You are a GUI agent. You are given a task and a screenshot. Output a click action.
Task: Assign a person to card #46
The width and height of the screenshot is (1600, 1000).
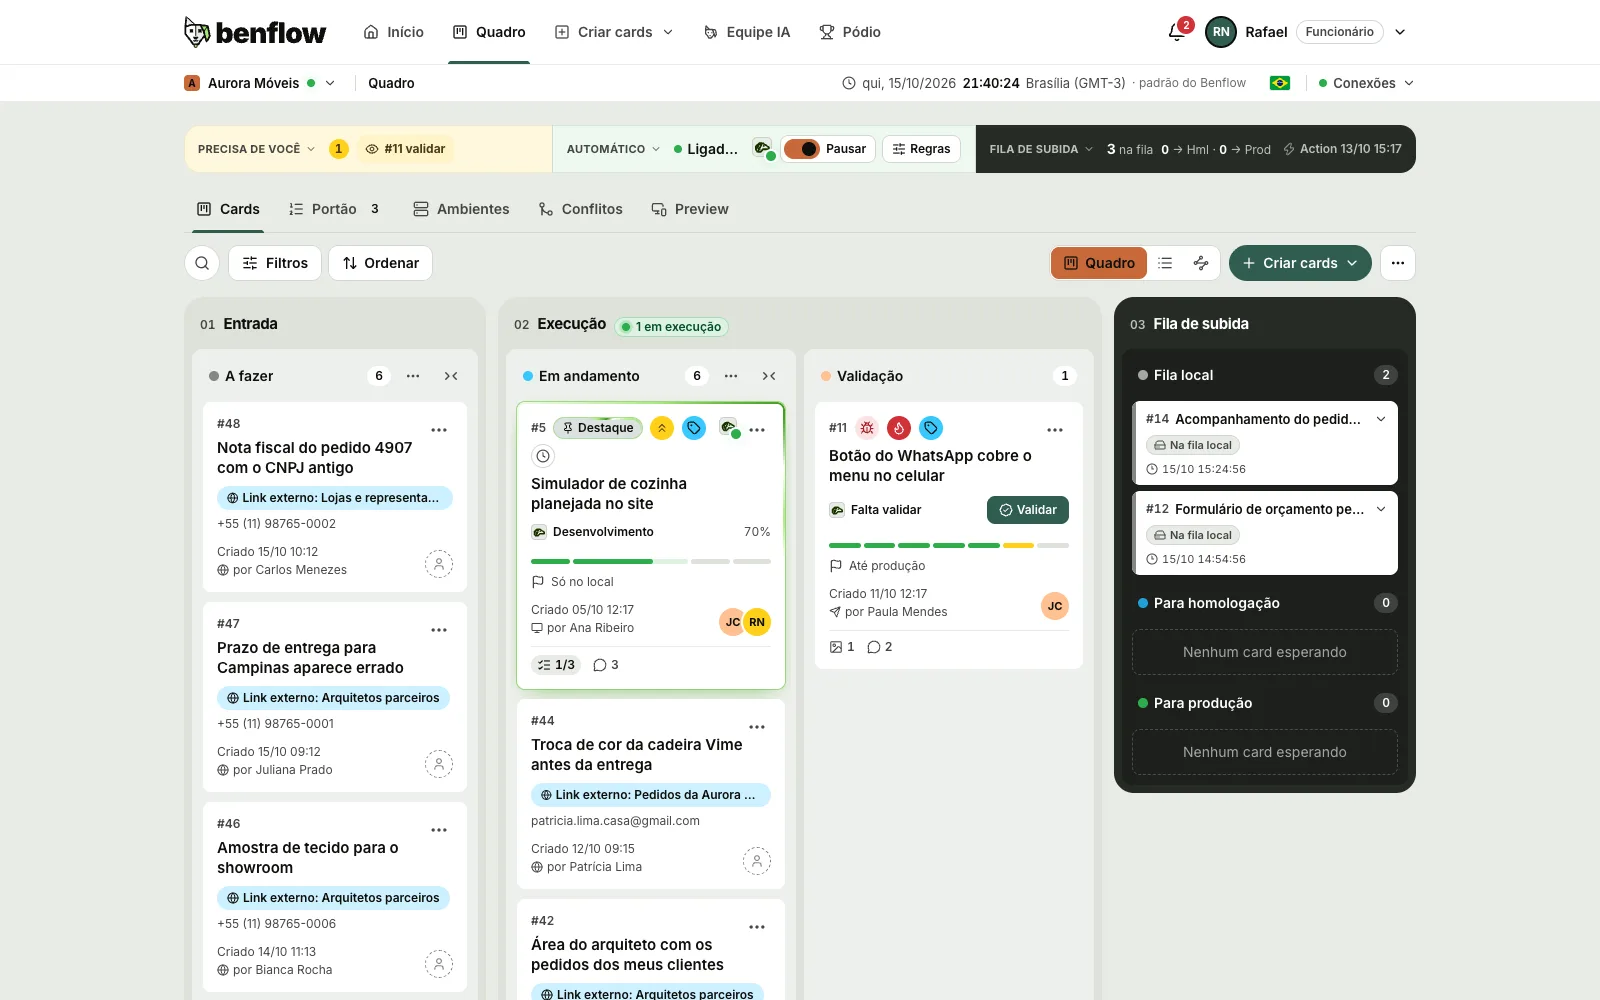[x=439, y=964]
